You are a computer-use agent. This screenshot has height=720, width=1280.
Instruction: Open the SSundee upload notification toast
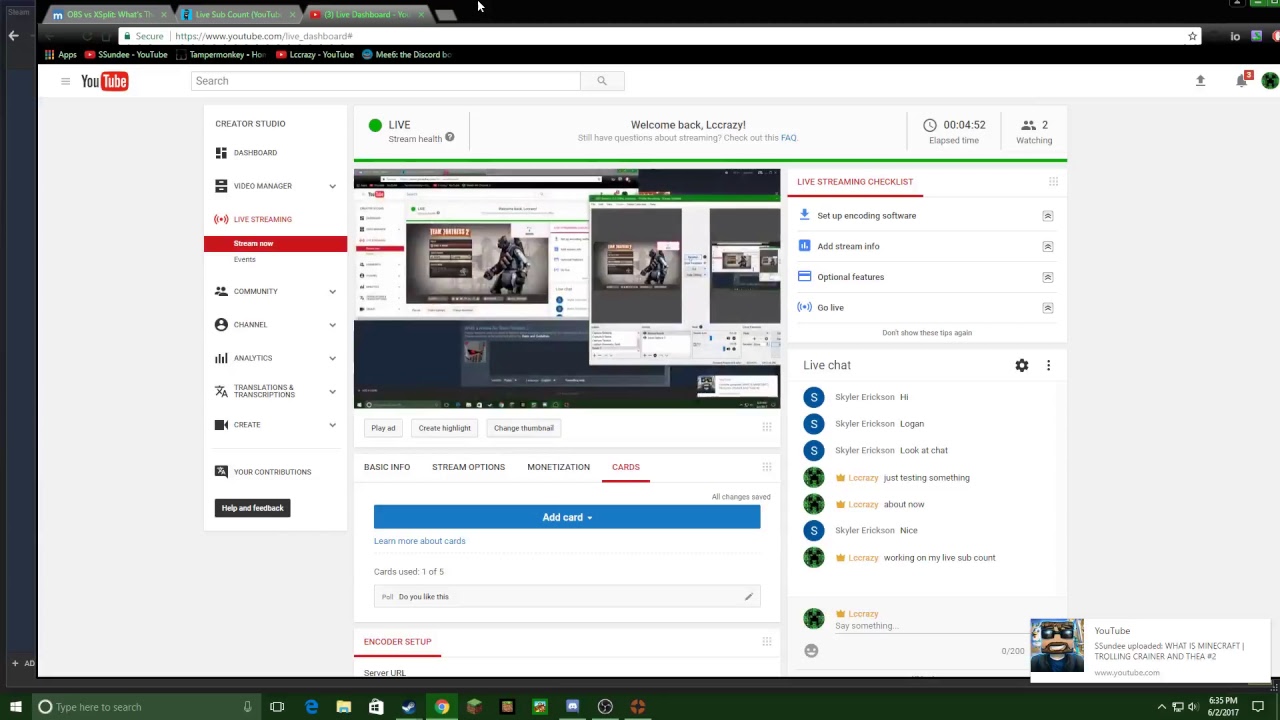coord(1150,649)
